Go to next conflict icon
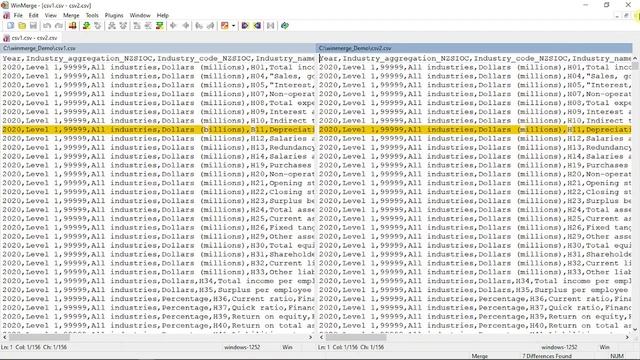640x360 pixels. (111, 26)
